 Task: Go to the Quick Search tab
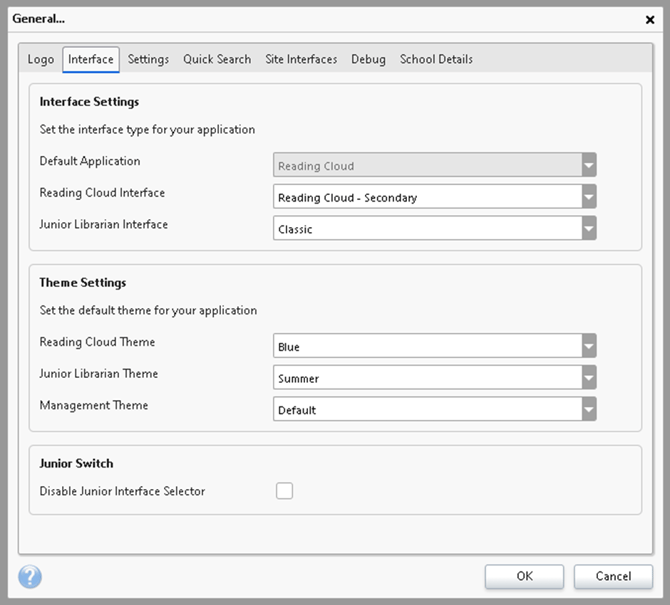217,59
